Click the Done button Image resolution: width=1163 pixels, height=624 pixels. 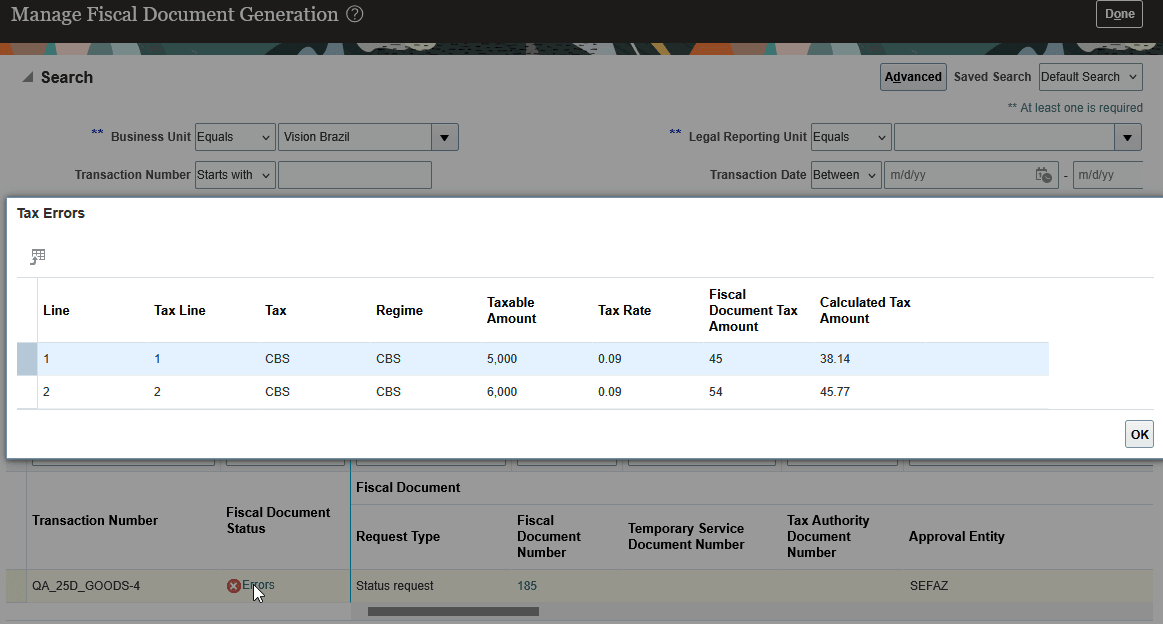(1119, 14)
